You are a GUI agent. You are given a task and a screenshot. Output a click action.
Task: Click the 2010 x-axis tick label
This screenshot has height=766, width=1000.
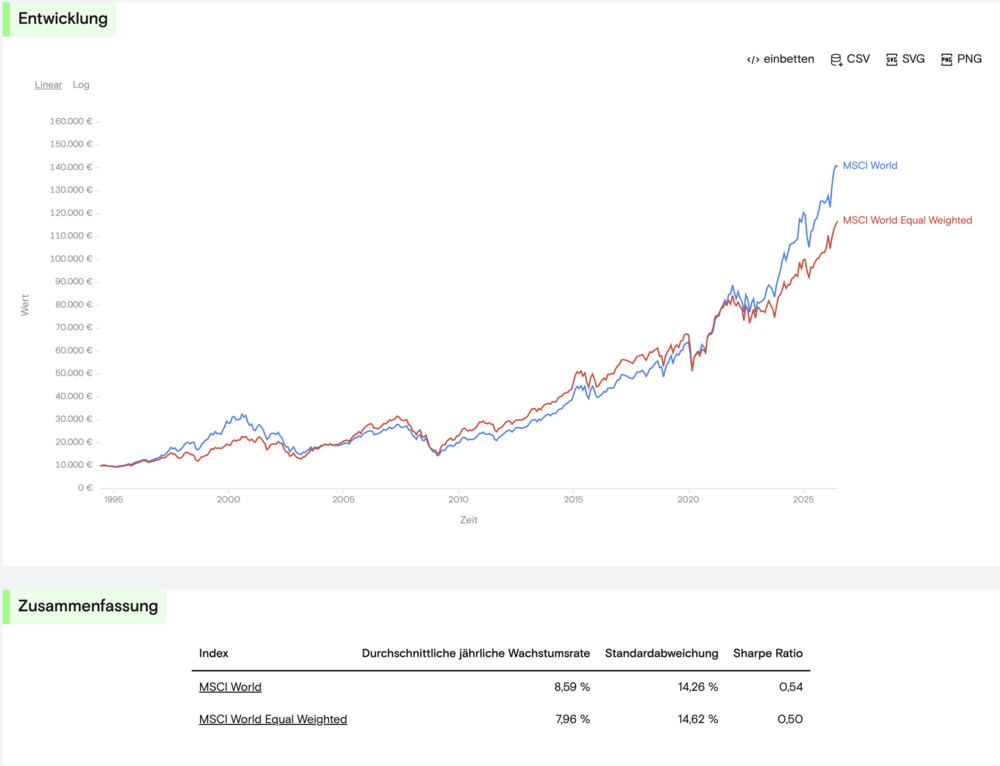point(458,499)
